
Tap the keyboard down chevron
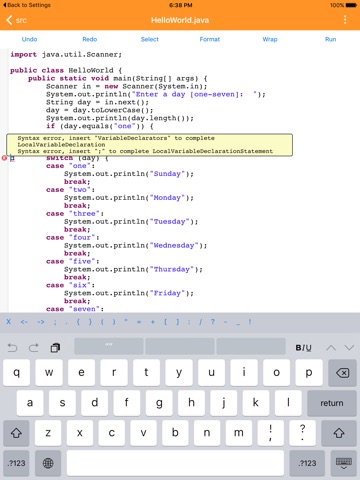tap(349, 348)
